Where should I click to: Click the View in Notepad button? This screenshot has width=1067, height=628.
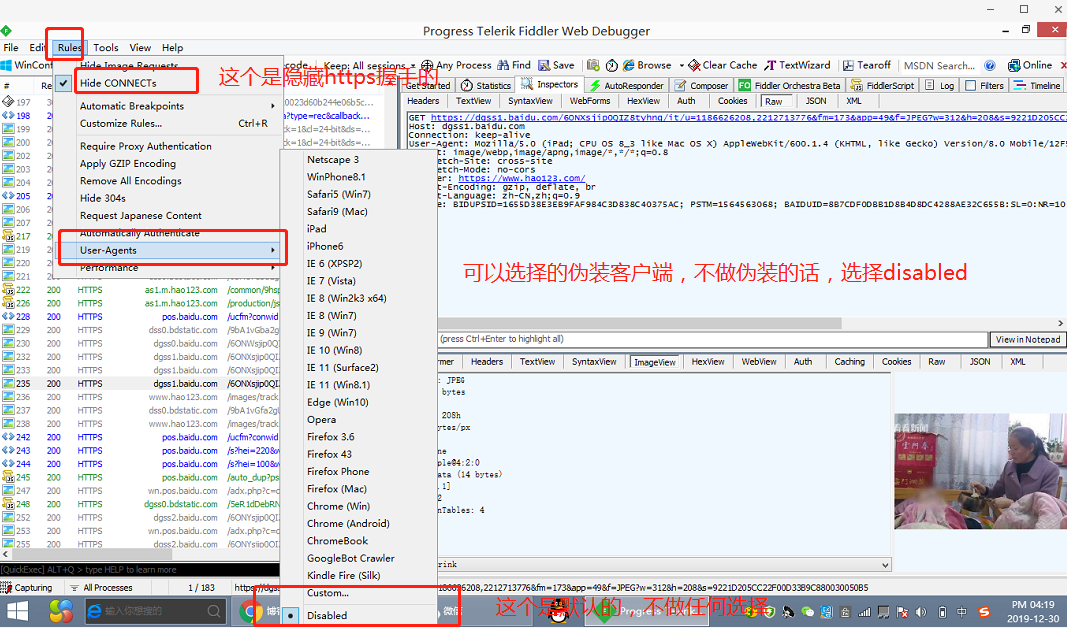click(1028, 340)
